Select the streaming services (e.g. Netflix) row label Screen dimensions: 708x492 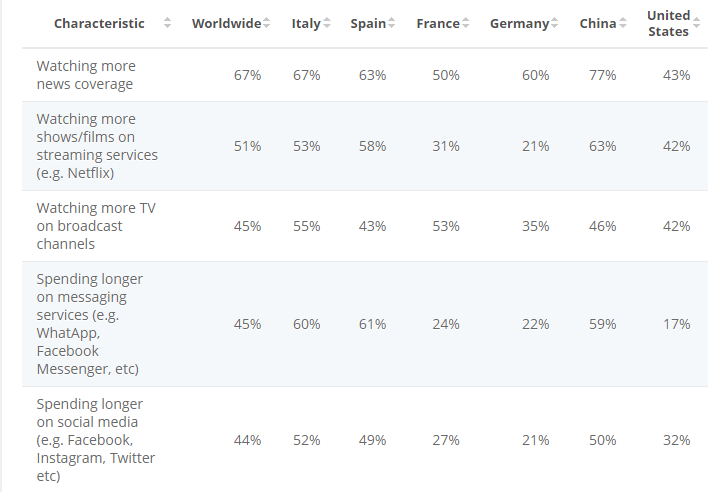coord(97,146)
